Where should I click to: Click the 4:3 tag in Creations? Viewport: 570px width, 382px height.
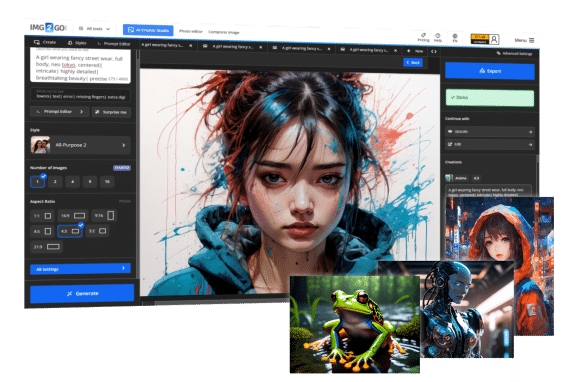click(476, 178)
